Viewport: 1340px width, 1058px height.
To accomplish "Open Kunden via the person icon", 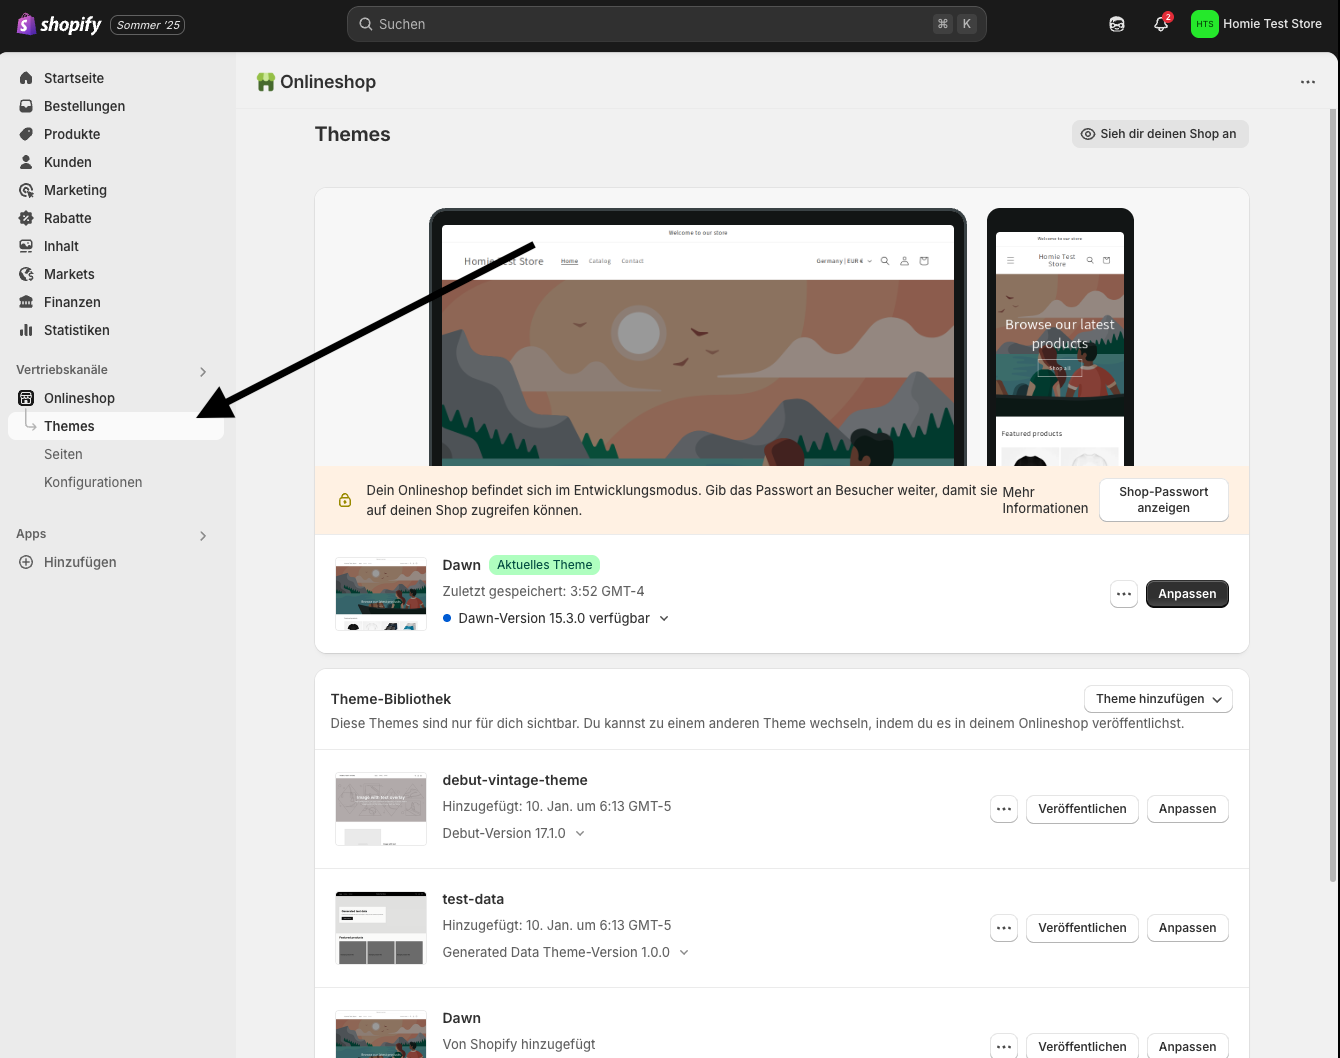I will 25,162.
